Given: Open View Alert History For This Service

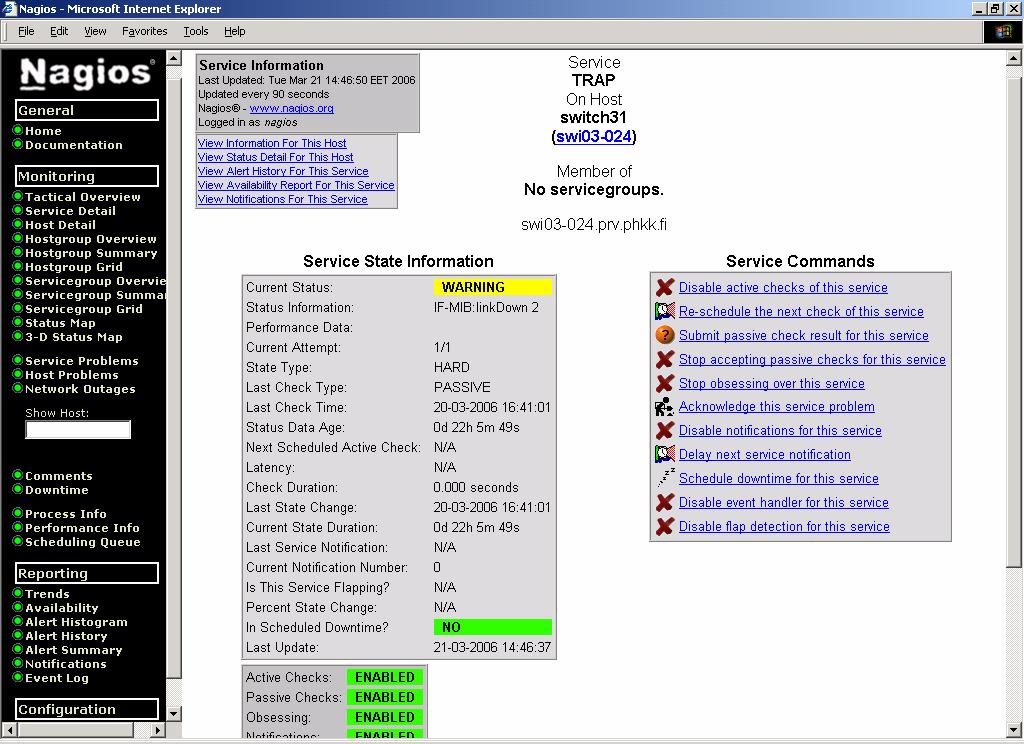Looking at the screenshot, I should click(x=283, y=171).
